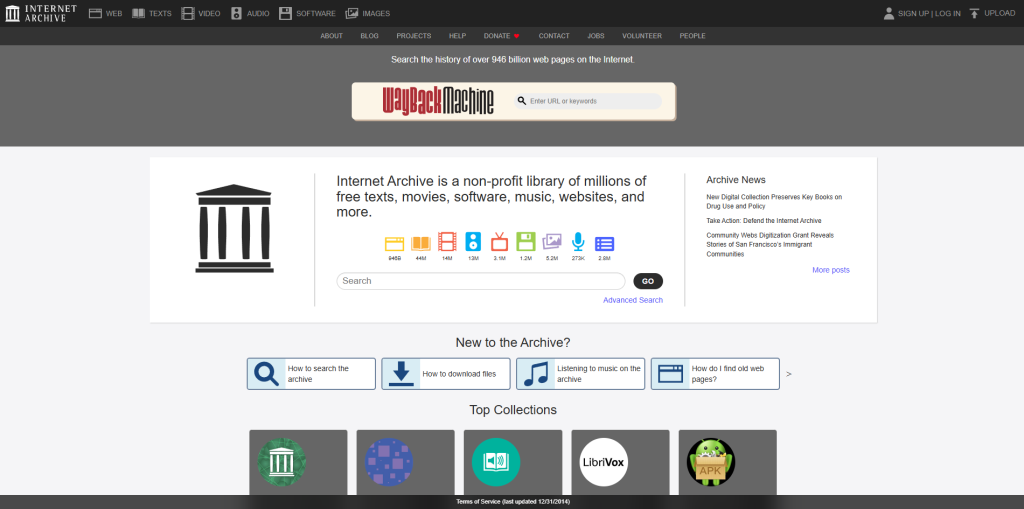Image resolution: width=1024 pixels, height=509 pixels.
Task: Open How to download files card
Action: coord(446,374)
